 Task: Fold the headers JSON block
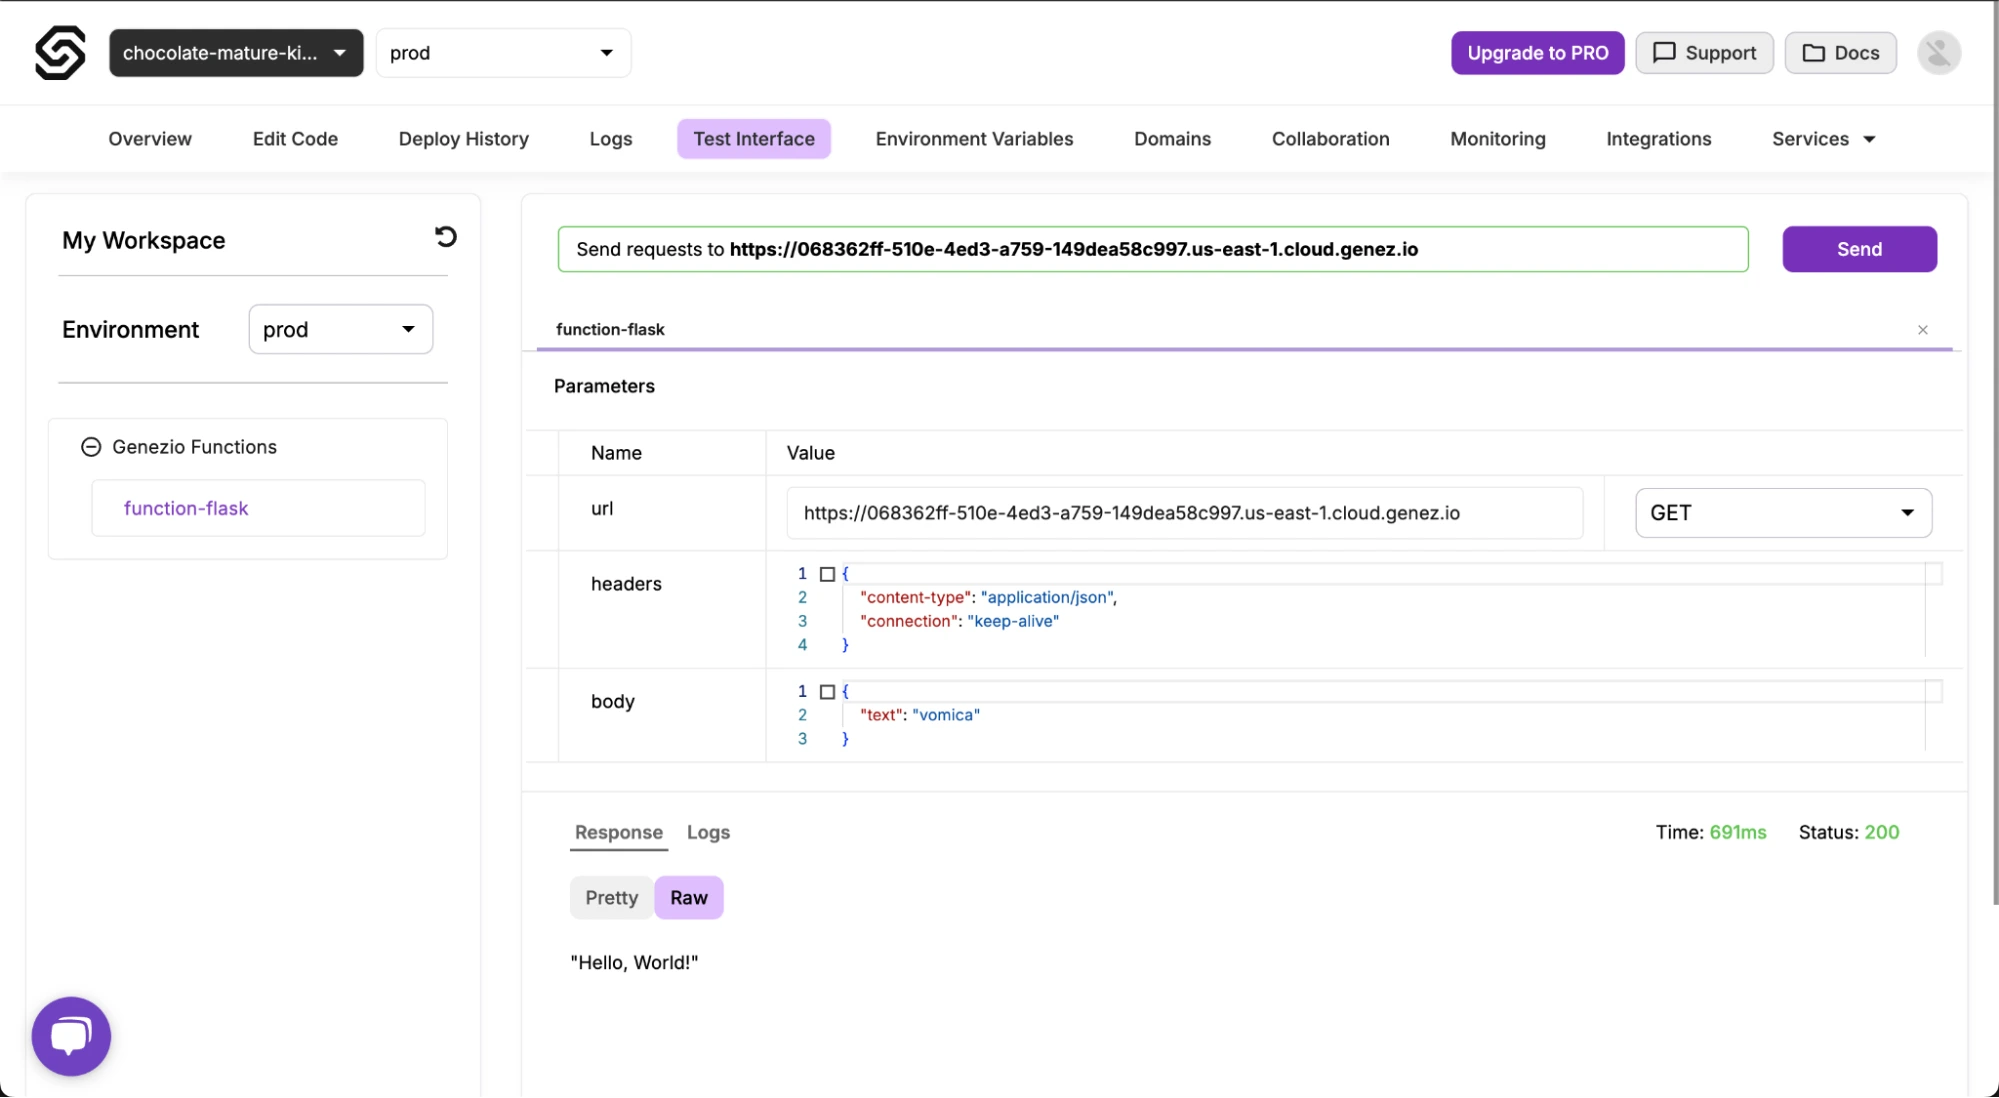[827, 574]
